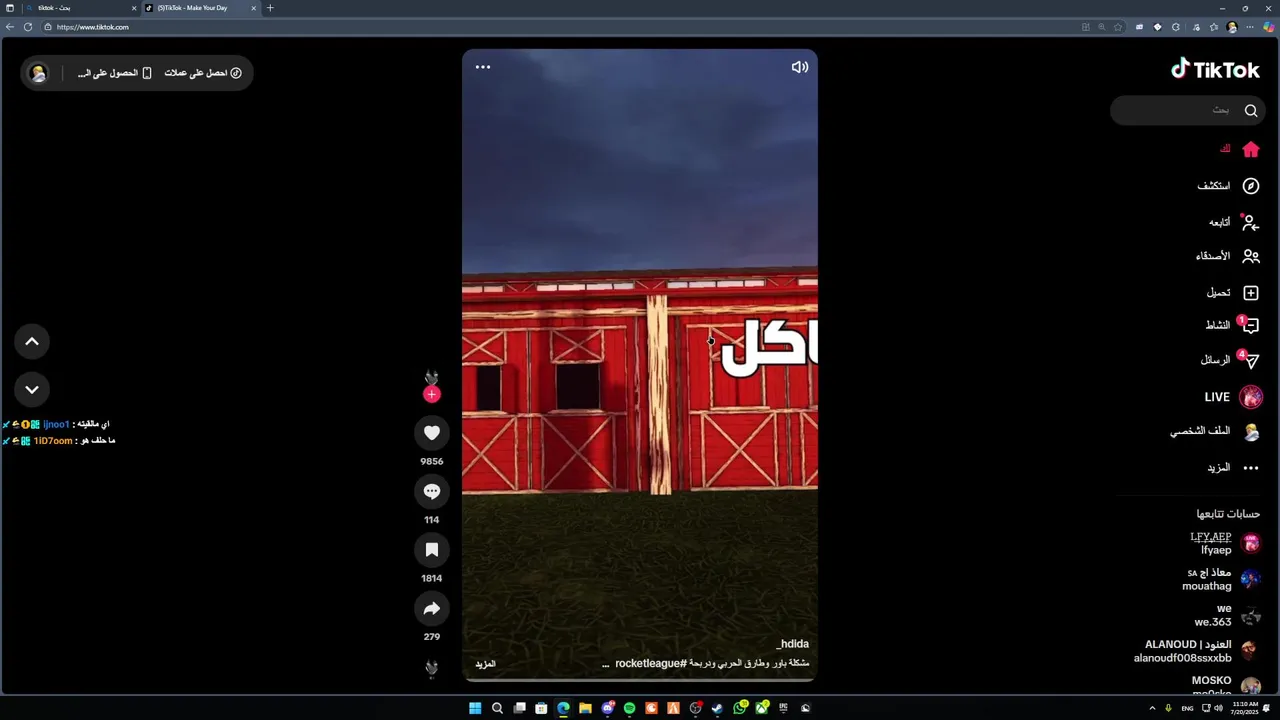
Task: Open Steam from the taskbar
Action: [717, 708]
